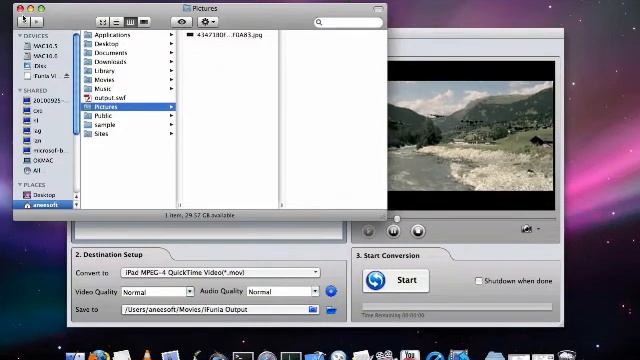Image resolution: width=640 pixels, height=360 pixels.
Task: Collapse the DEVICES sidebar section
Action: [20, 36]
